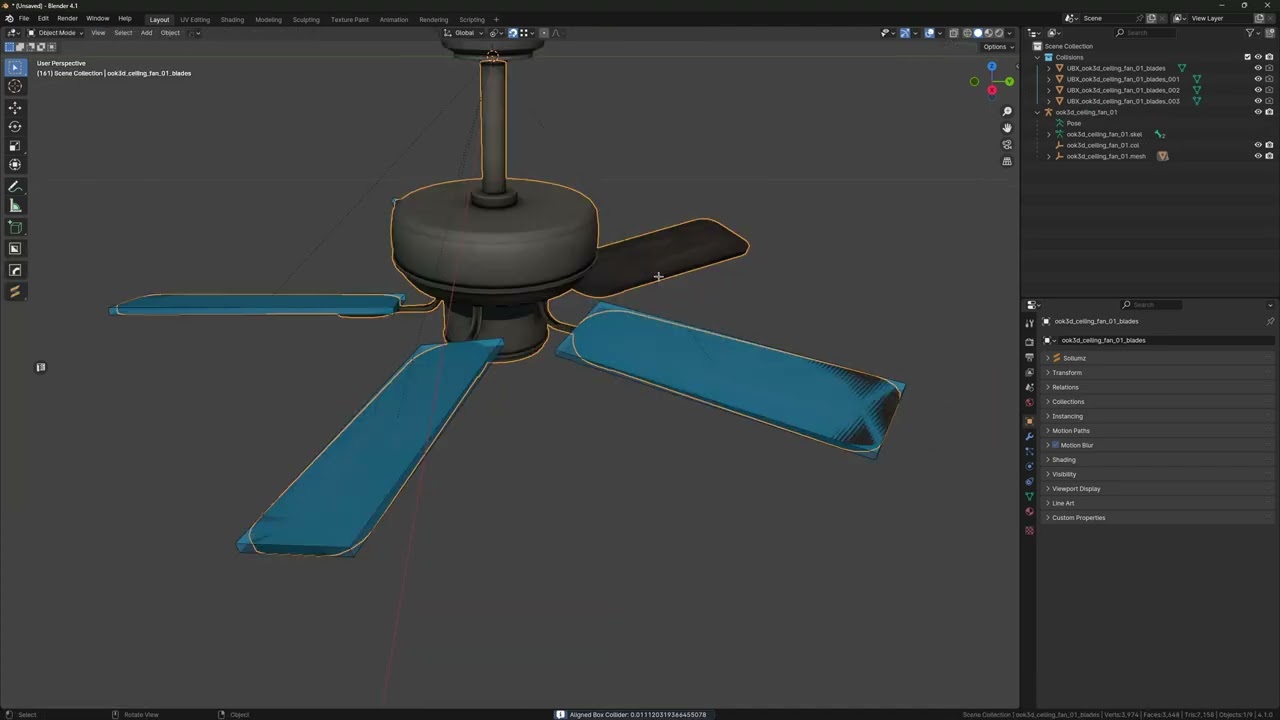Image resolution: width=1280 pixels, height=720 pixels.
Task: Click the Pan view hand icon
Action: pos(1007,128)
